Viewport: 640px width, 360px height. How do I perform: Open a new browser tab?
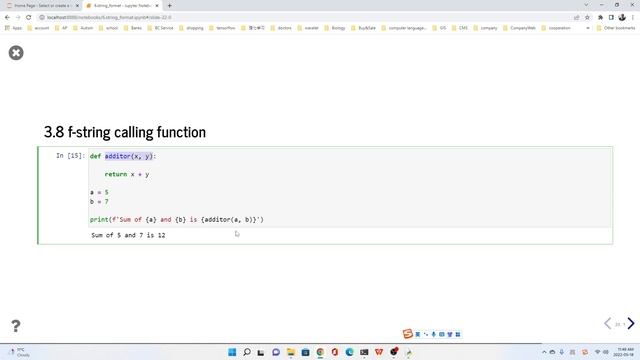point(169,6)
